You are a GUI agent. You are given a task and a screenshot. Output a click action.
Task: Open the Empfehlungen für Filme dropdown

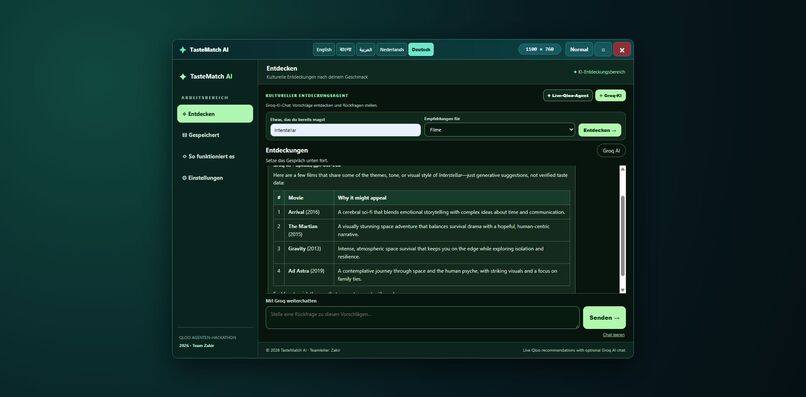point(499,130)
